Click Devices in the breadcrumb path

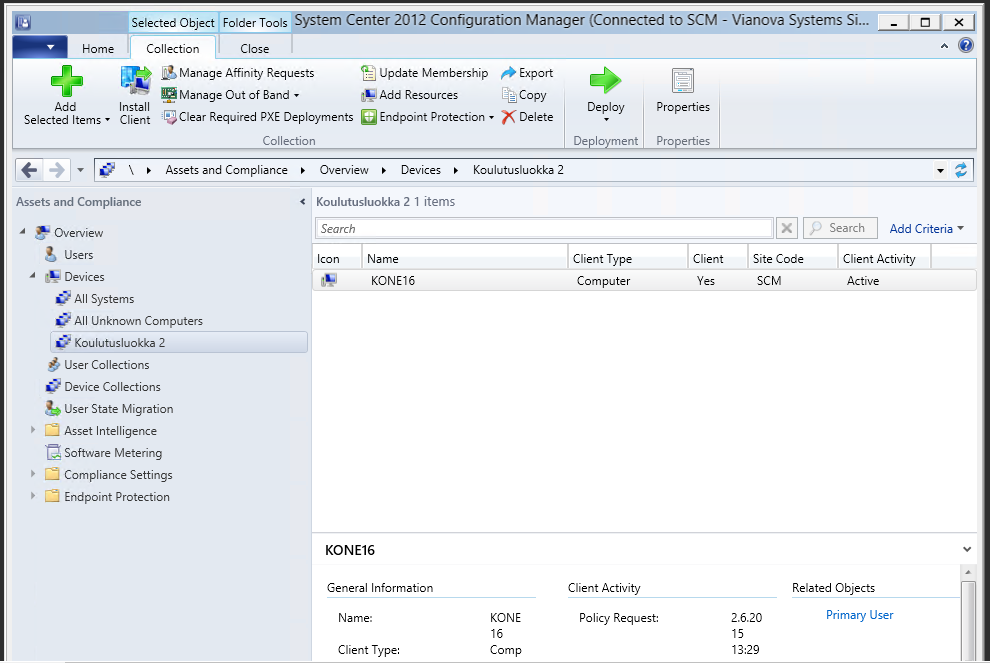coord(420,170)
